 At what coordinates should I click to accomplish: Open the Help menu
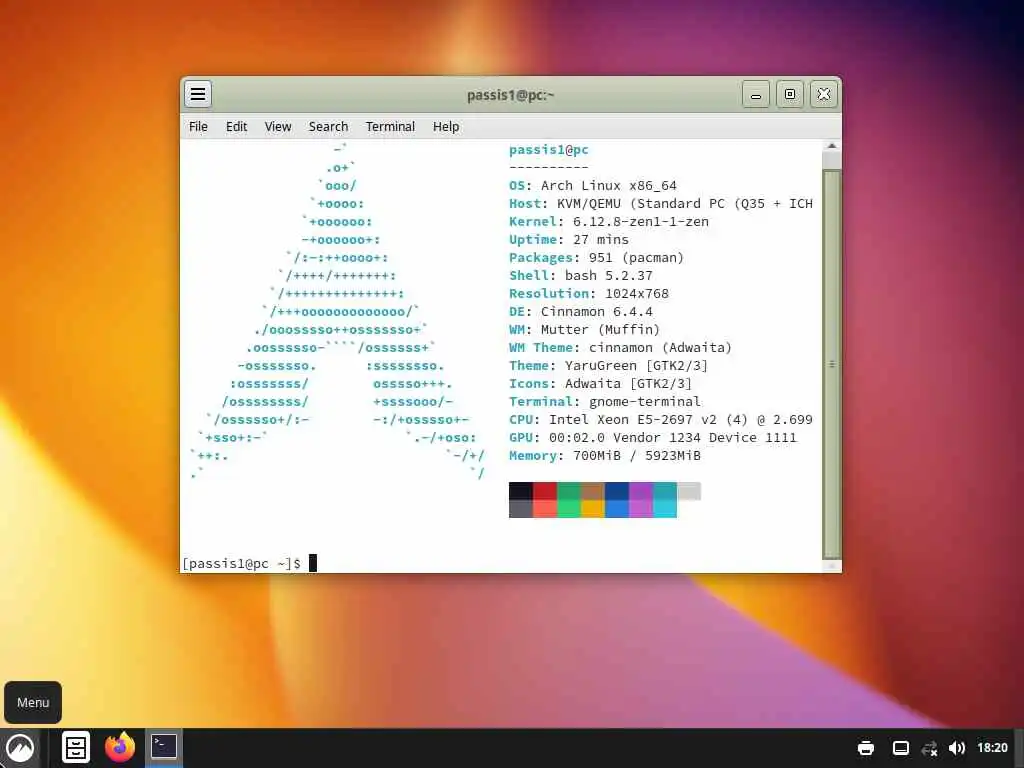(446, 127)
